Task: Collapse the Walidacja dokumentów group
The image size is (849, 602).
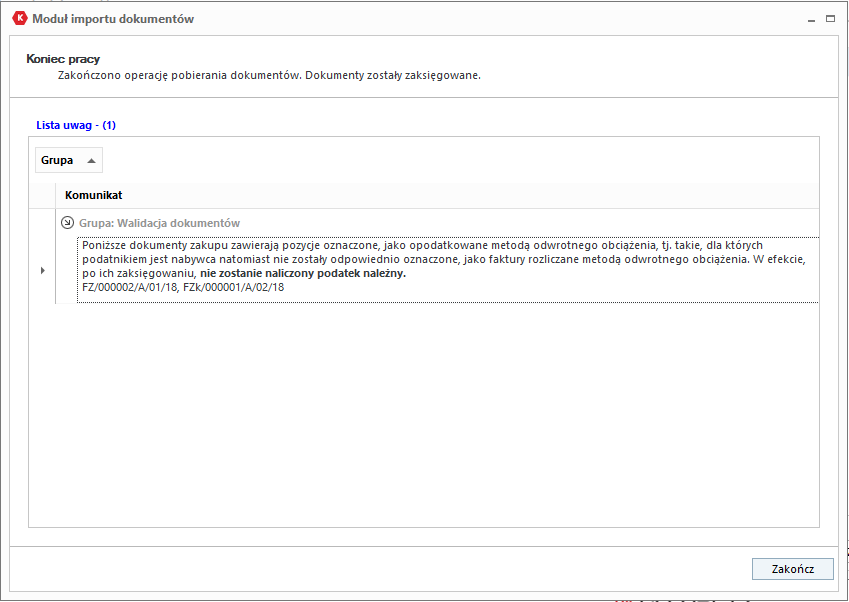Action: click(x=68, y=223)
